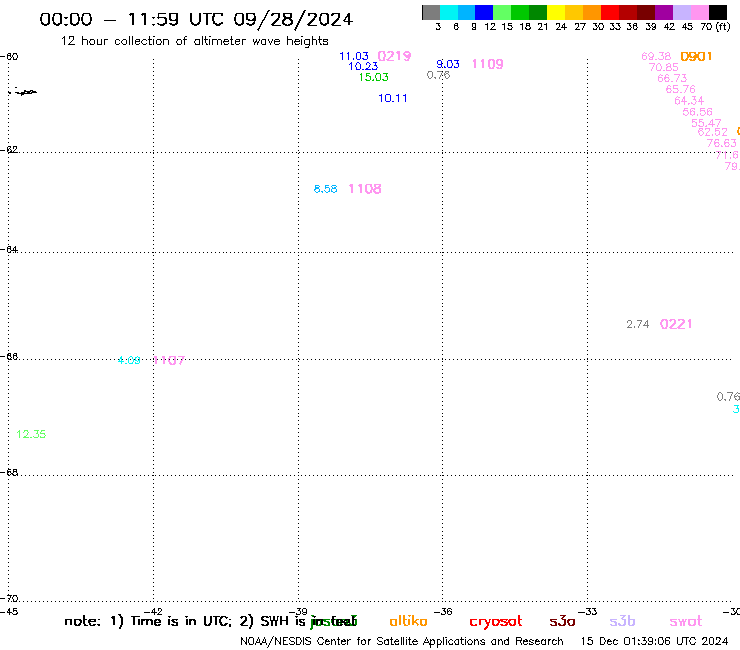Screen dimensions: 740x650
Task: Click the cyan 6 ft color swatch
Action: [449, 12]
